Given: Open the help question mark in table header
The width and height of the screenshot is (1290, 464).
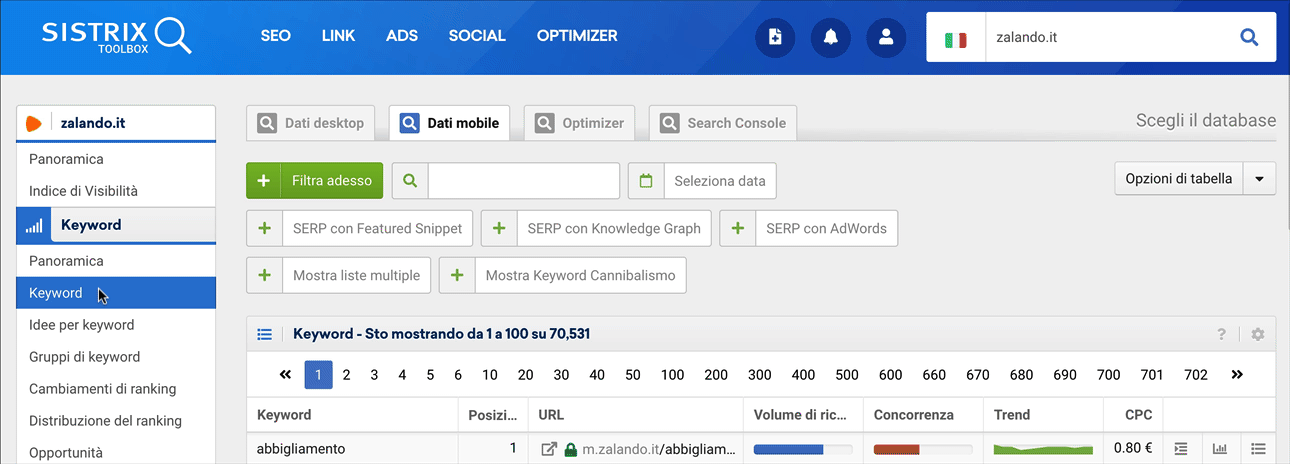Looking at the screenshot, I should [x=1222, y=334].
